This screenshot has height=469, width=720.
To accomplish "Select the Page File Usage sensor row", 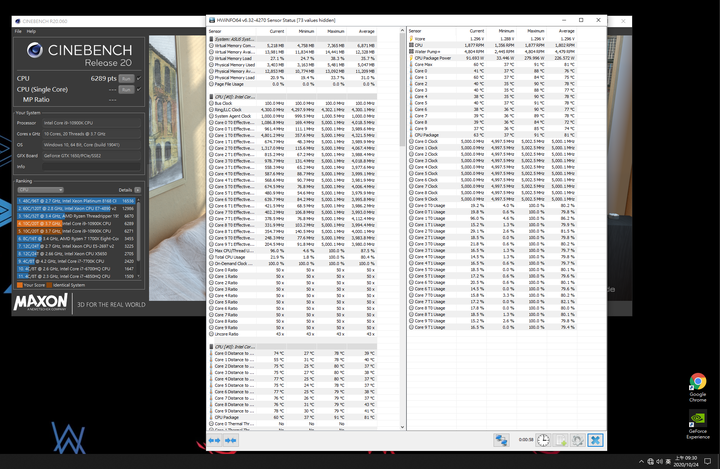I will (293, 84).
